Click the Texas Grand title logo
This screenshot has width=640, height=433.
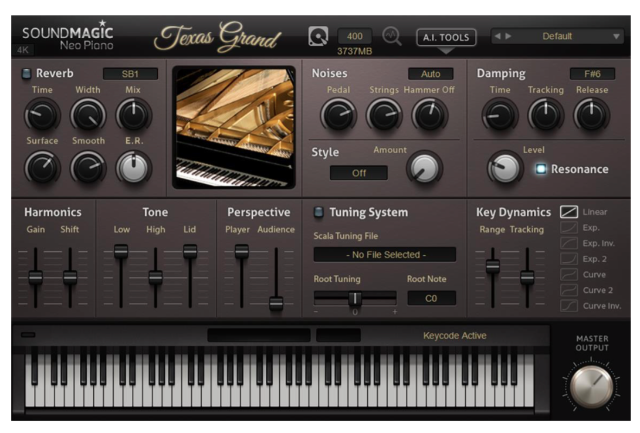pyautogui.click(x=217, y=38)
